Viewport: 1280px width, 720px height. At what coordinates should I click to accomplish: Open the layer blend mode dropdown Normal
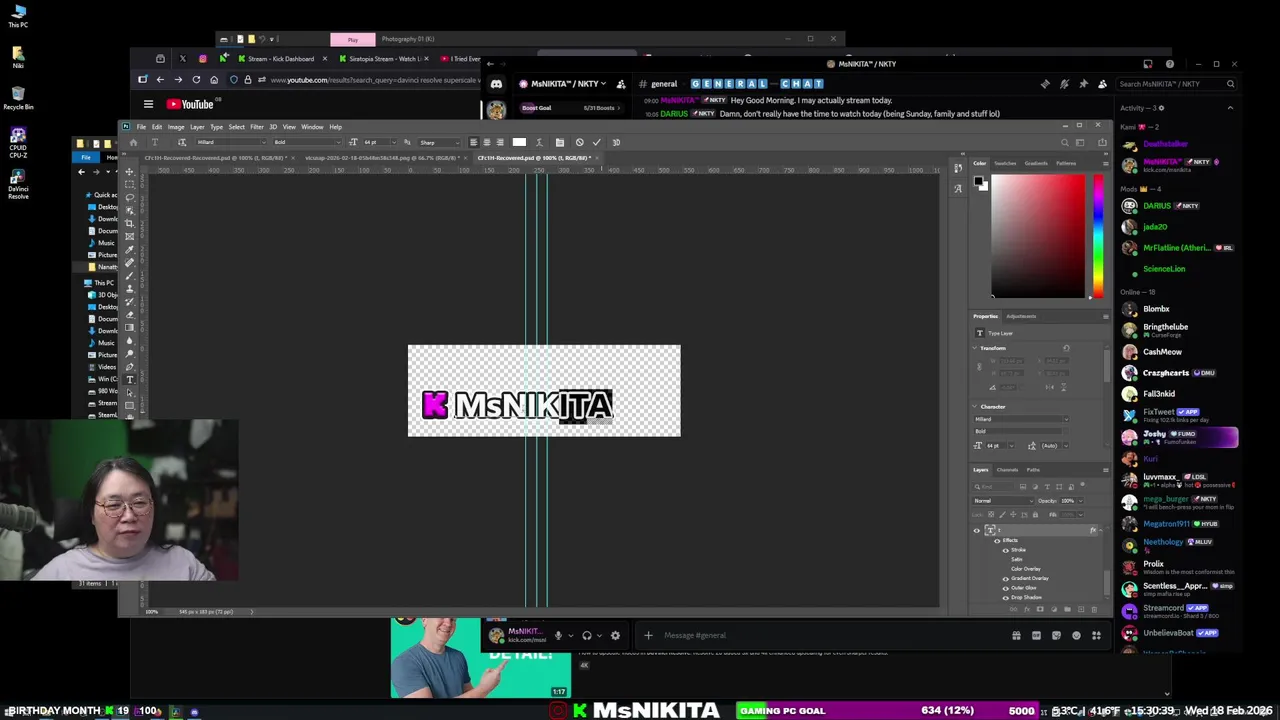click(1002, 501)
